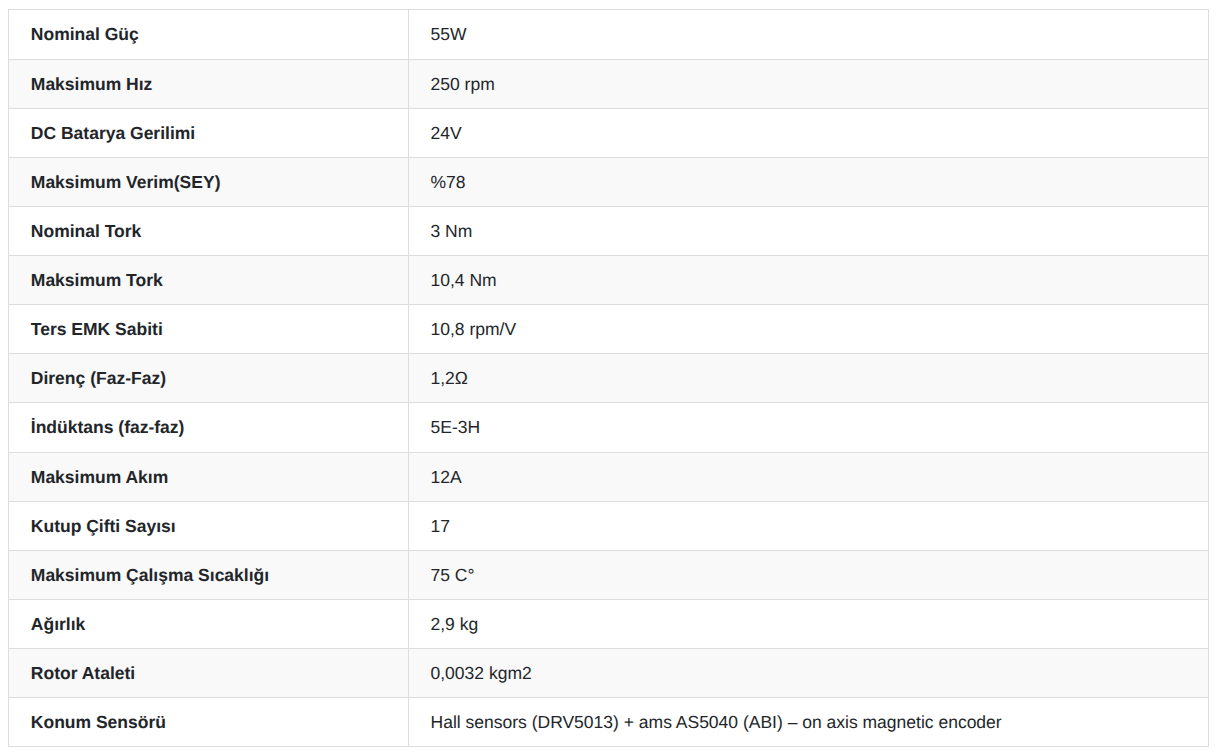
Task: Click the Maksimum Çalışma Sıcaklığı label
Action: 150,576
